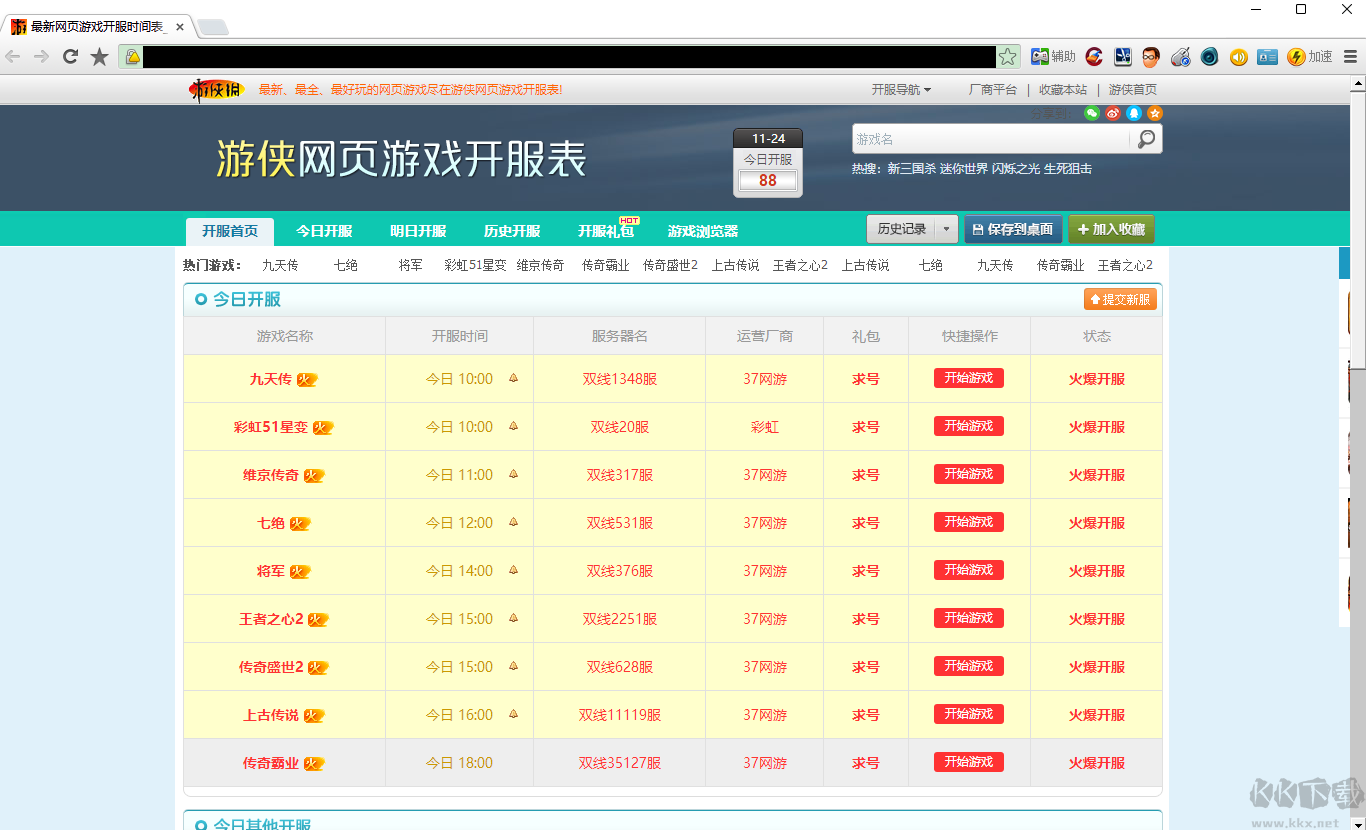Click the search magnifier in the 游戏名 box

tap(1146, 139)
